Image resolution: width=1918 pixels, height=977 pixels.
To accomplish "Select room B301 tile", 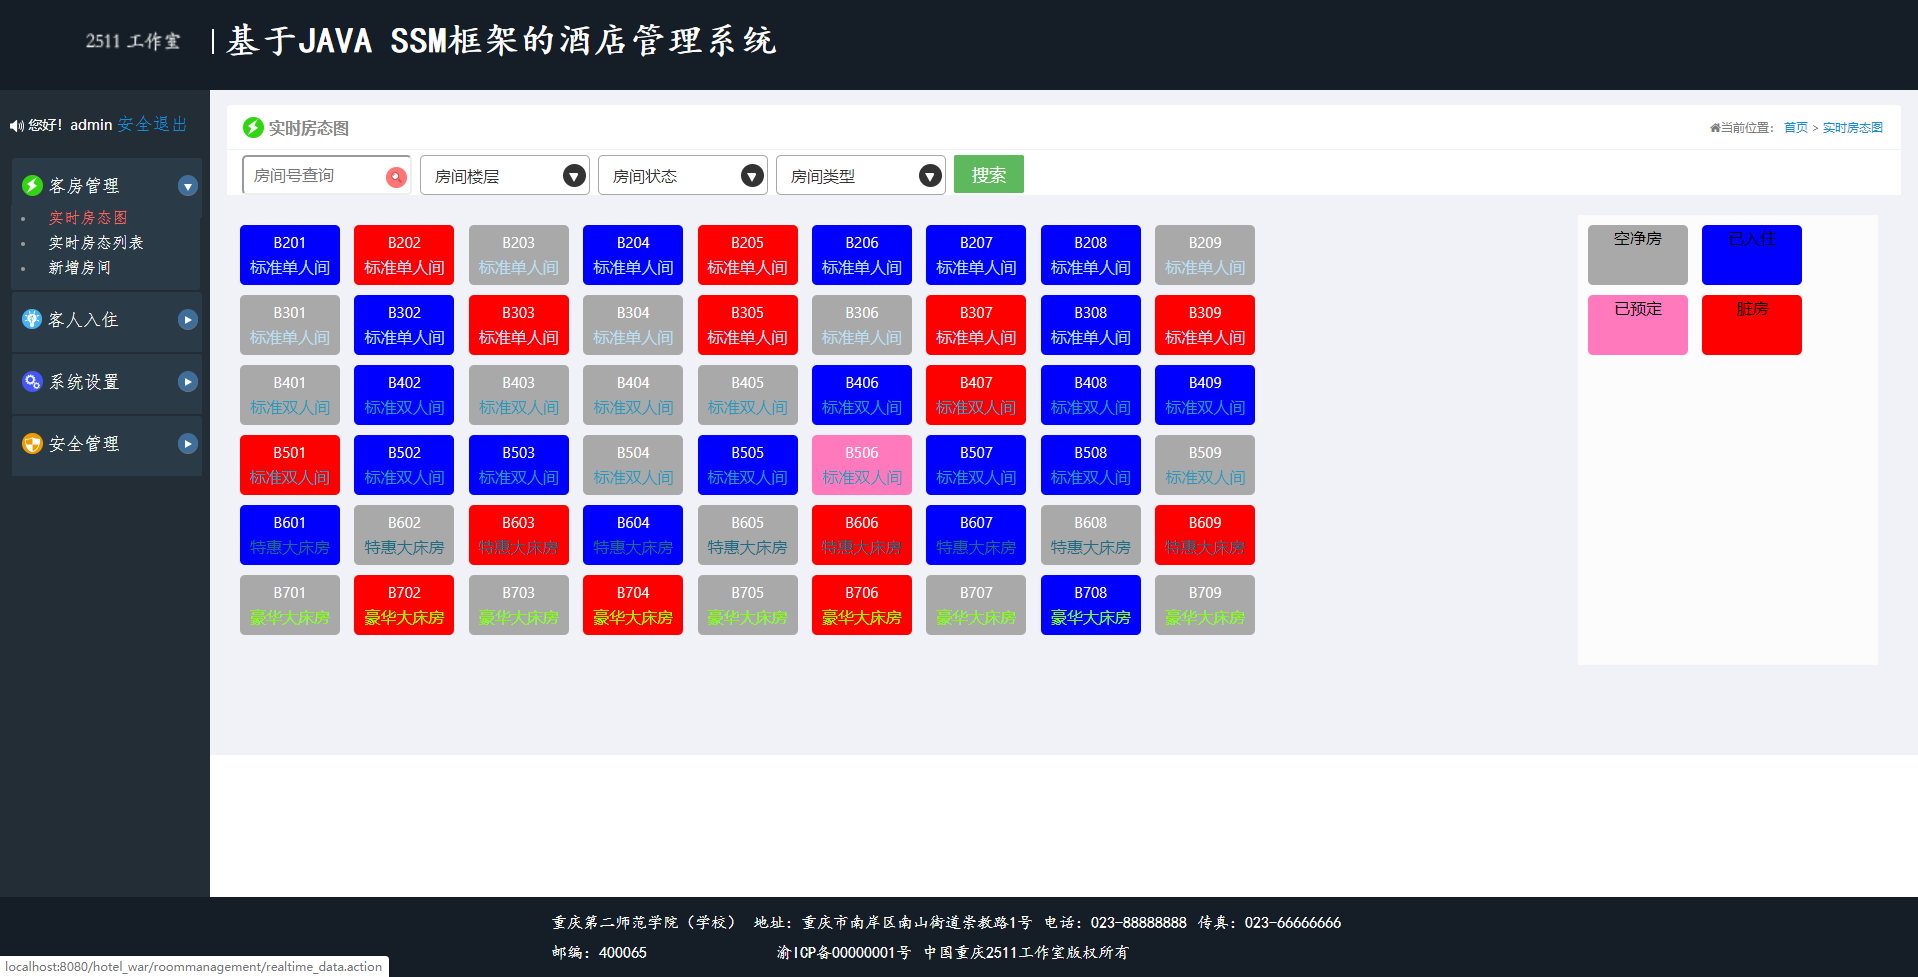I will pos(290,325).
